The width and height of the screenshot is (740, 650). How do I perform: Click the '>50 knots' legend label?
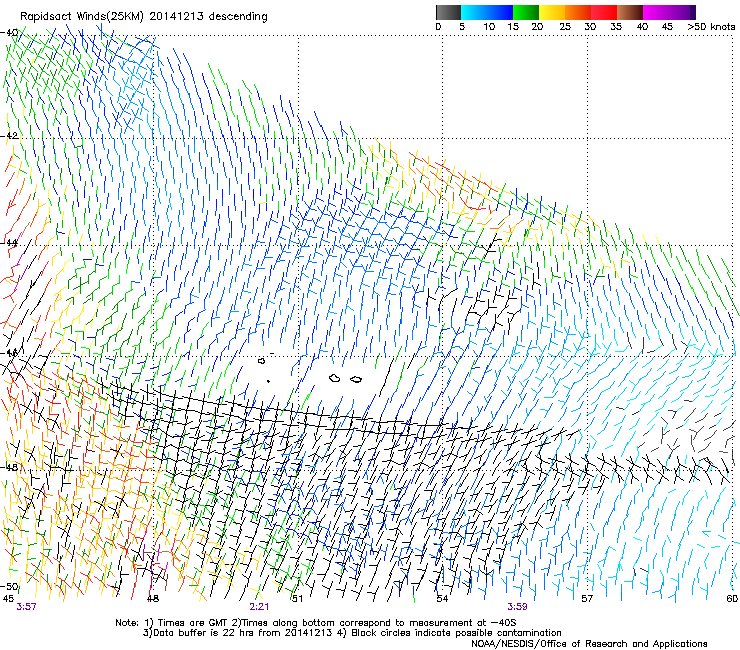click(x=711, y=27)
